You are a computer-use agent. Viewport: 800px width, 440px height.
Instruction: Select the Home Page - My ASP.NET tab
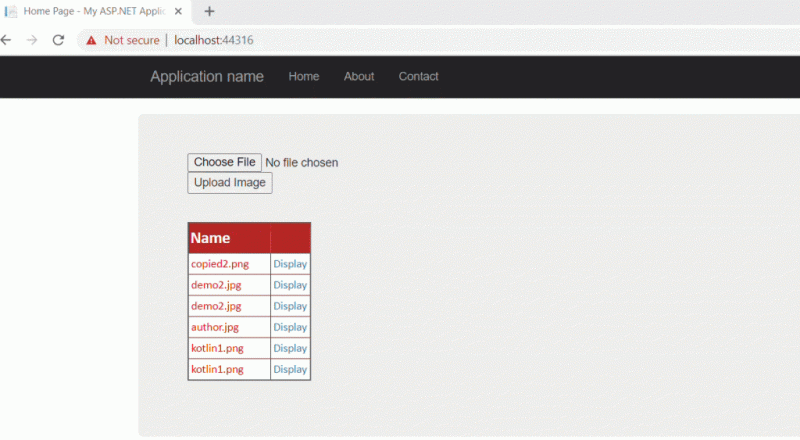[95, 11]
